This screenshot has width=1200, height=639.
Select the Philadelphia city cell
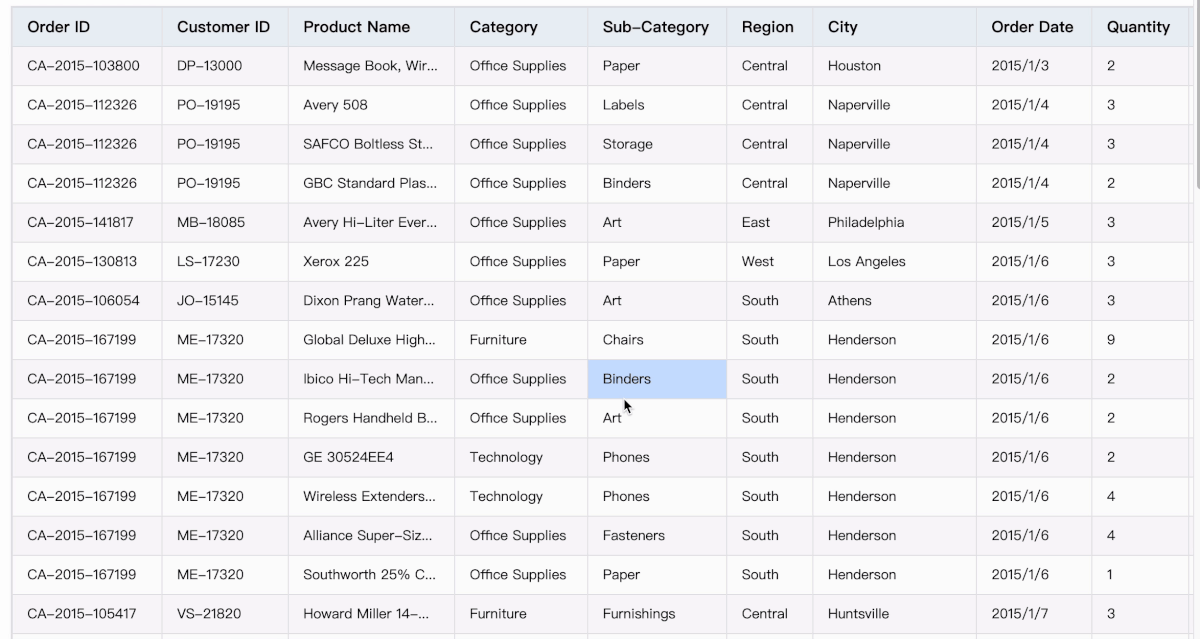point(865,223)
